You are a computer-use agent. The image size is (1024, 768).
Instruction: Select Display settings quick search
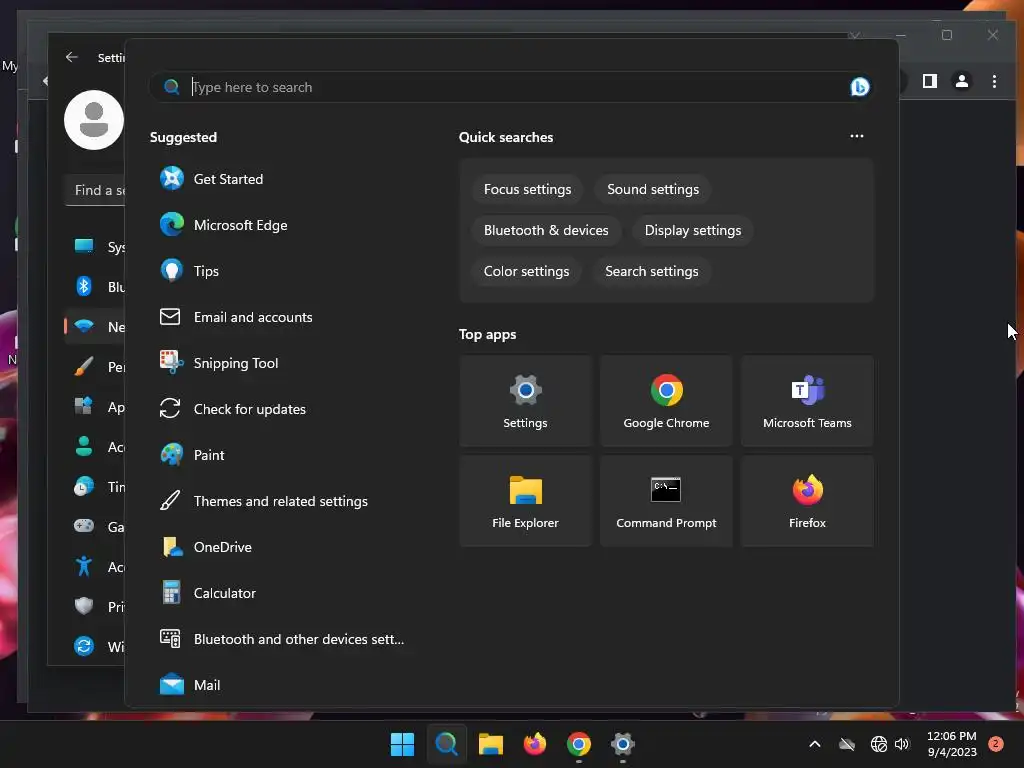point(693,231)
